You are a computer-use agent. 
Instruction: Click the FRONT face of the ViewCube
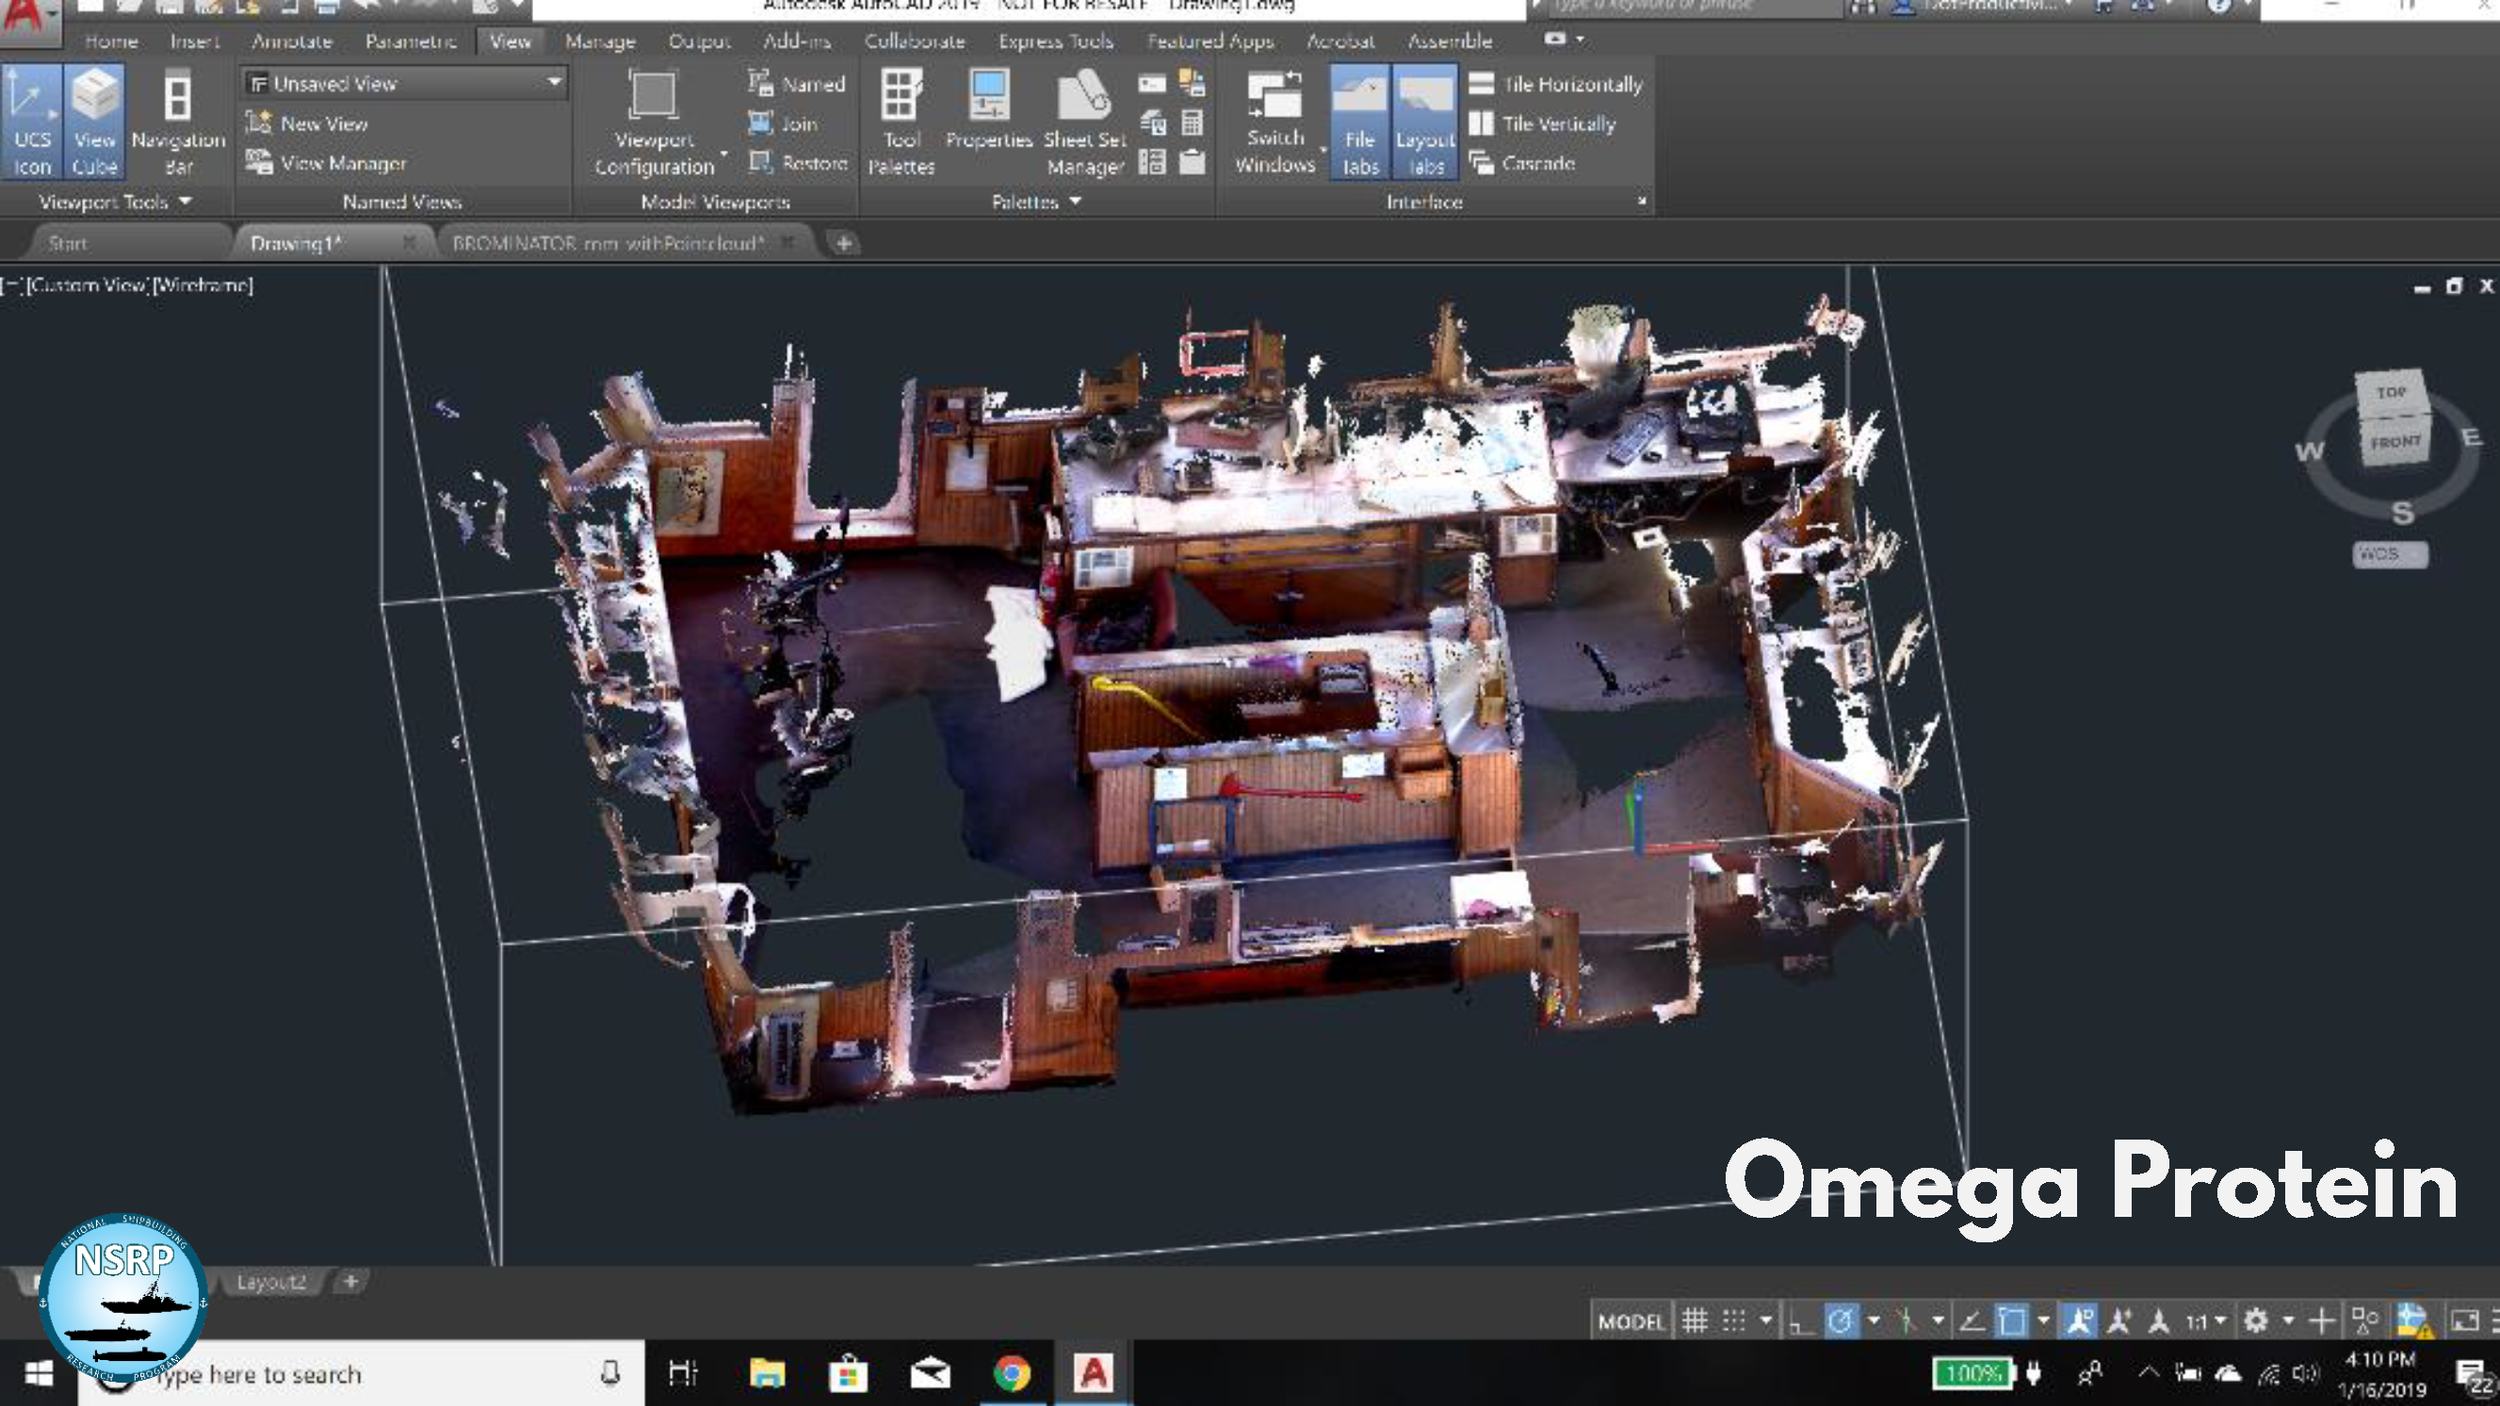tap(2396, 442)
